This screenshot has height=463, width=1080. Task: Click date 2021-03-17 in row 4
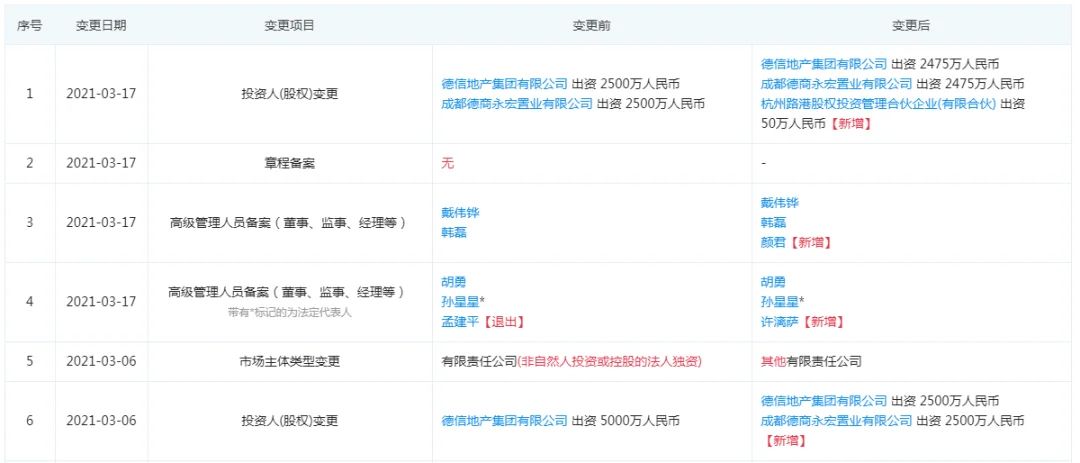click(101, 302)
